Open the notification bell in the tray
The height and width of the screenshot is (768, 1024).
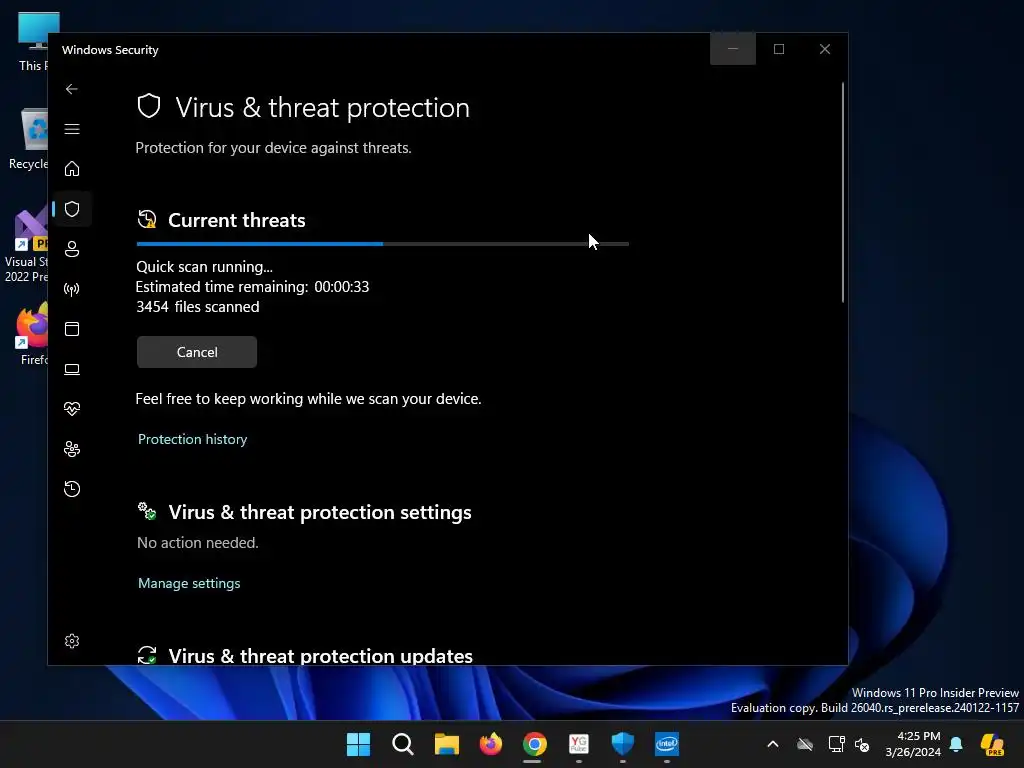pos(956,744)
